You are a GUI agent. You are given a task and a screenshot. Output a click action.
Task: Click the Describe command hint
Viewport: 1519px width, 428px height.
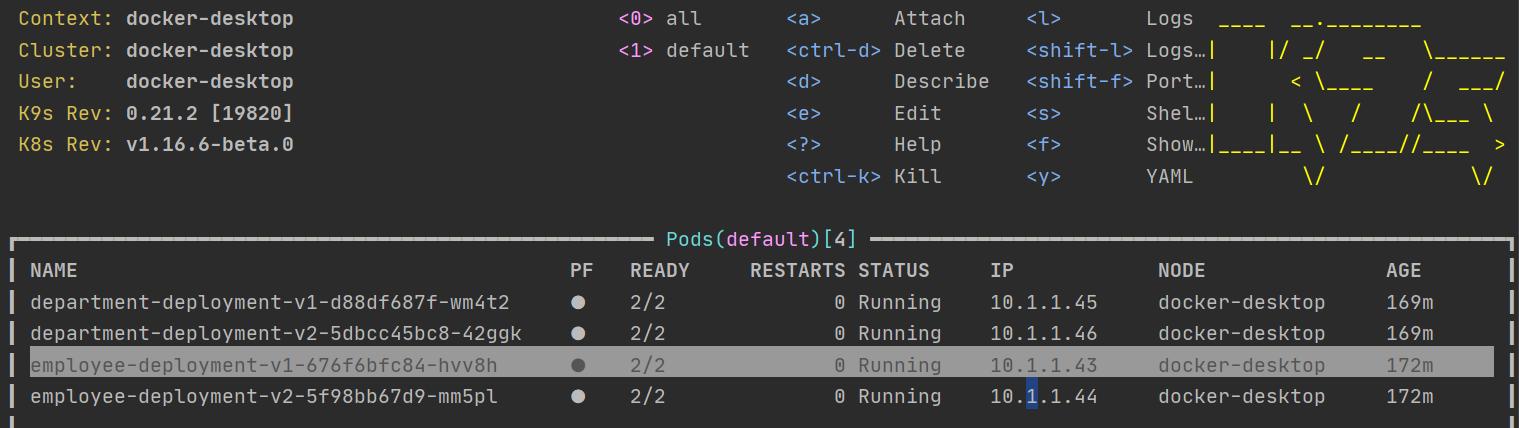pyautogui.click(x=941, y=82)
